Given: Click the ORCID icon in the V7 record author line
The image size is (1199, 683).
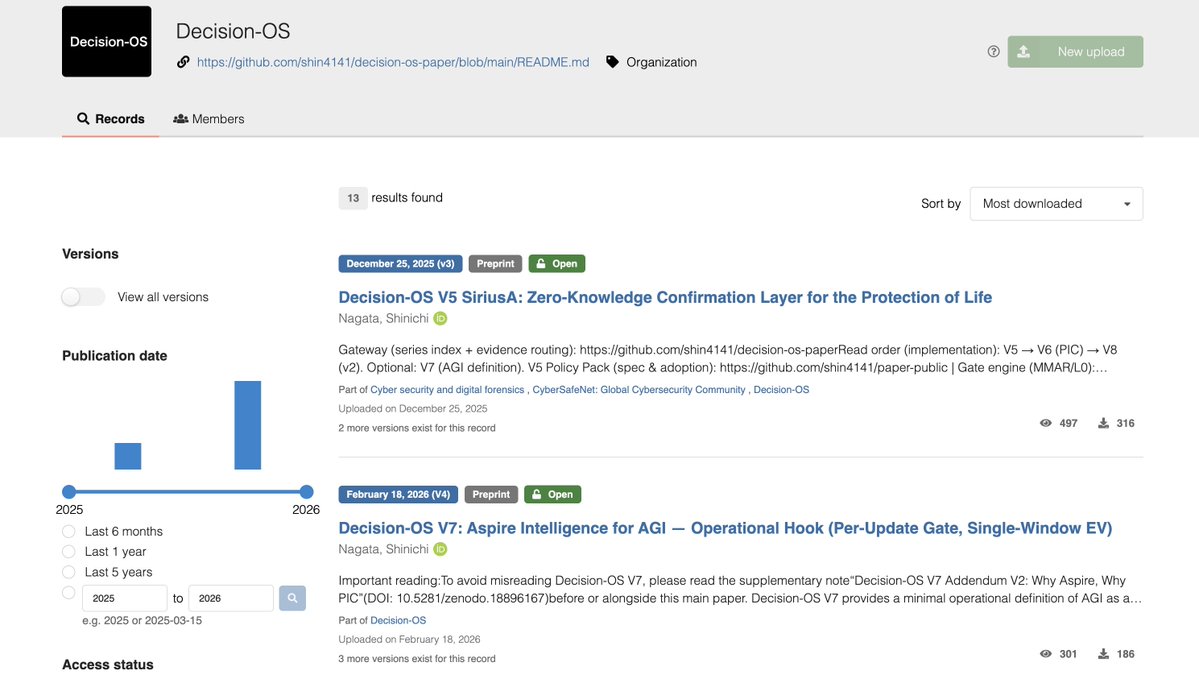Looking at the screenshot, I should pos(440,549).
